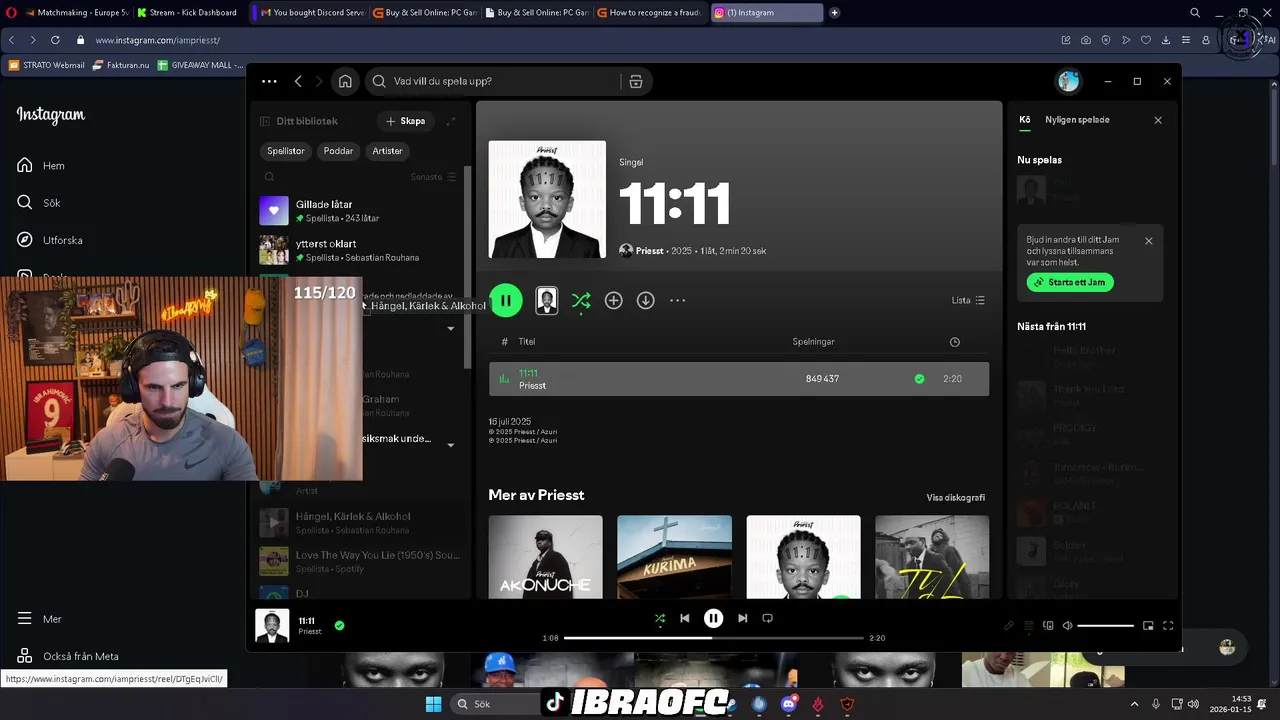Pause using the bottom player bar button

point(713,618)
